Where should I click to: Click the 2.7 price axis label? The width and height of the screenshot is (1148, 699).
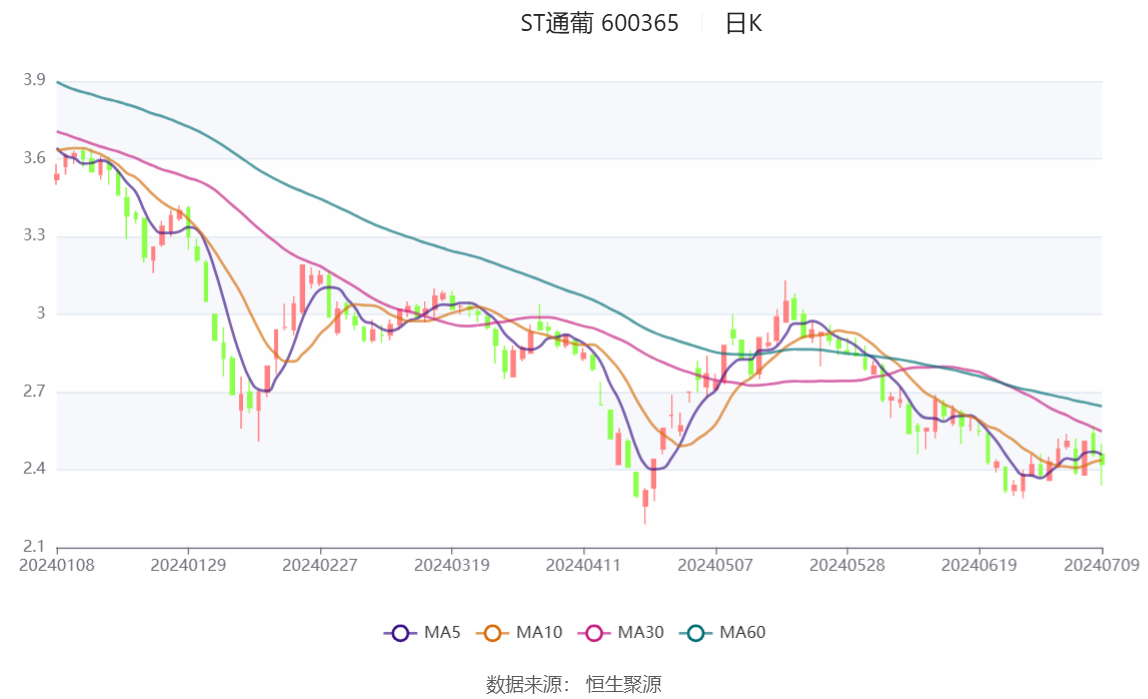pyautogui.click(x=34, y=391)
